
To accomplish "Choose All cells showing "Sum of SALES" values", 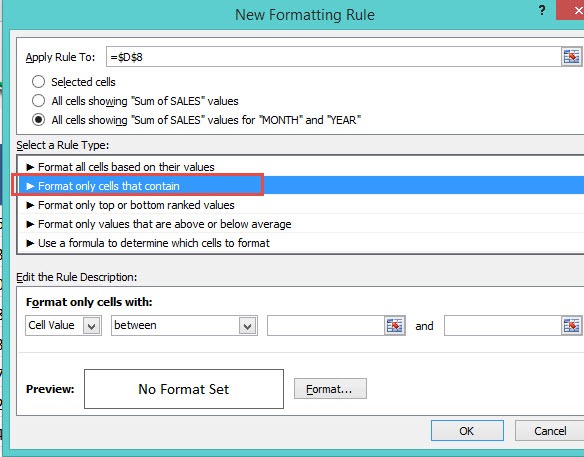I will coord(38,101).
